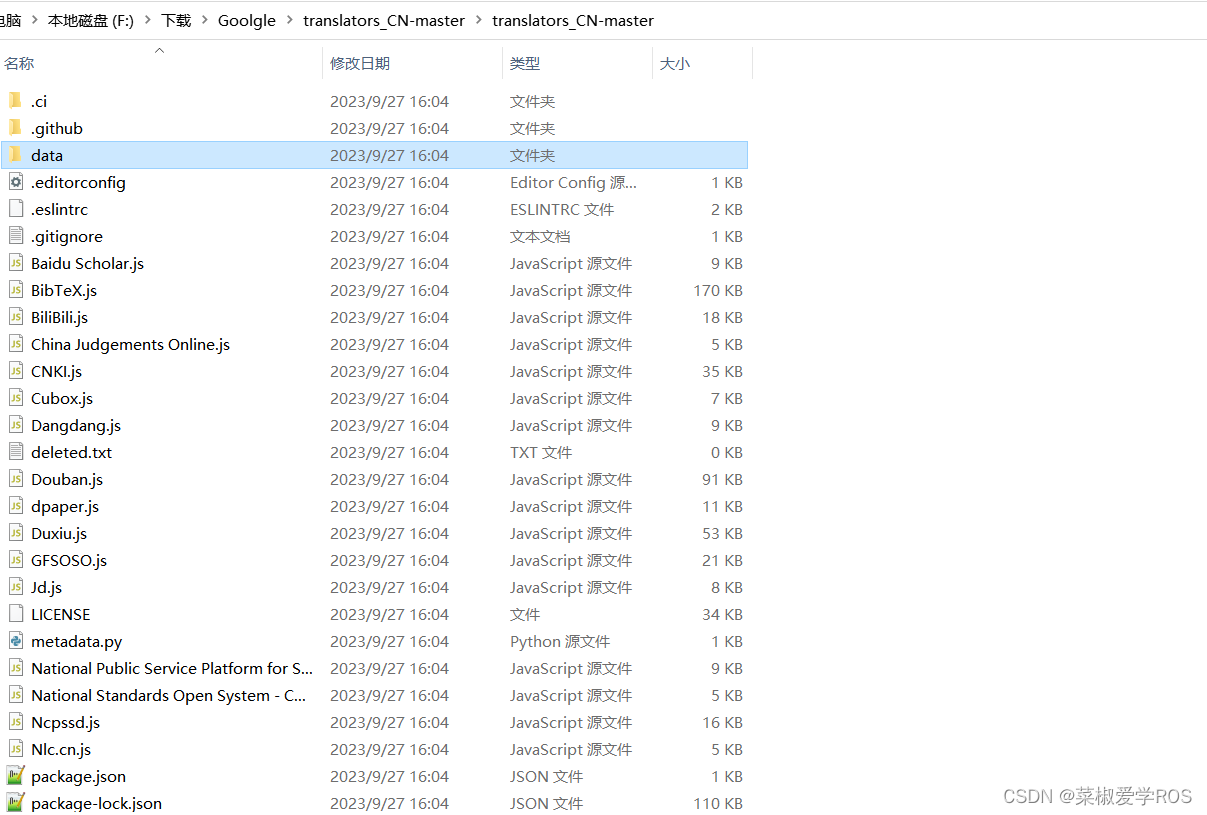
Task: Click the metadata.py Python file icon
Action: click(15, 641)
